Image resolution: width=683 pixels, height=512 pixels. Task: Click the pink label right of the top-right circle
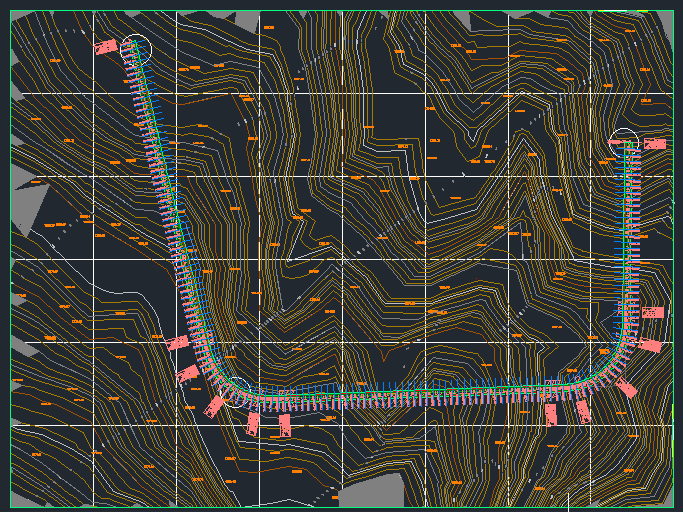(654, 144)
